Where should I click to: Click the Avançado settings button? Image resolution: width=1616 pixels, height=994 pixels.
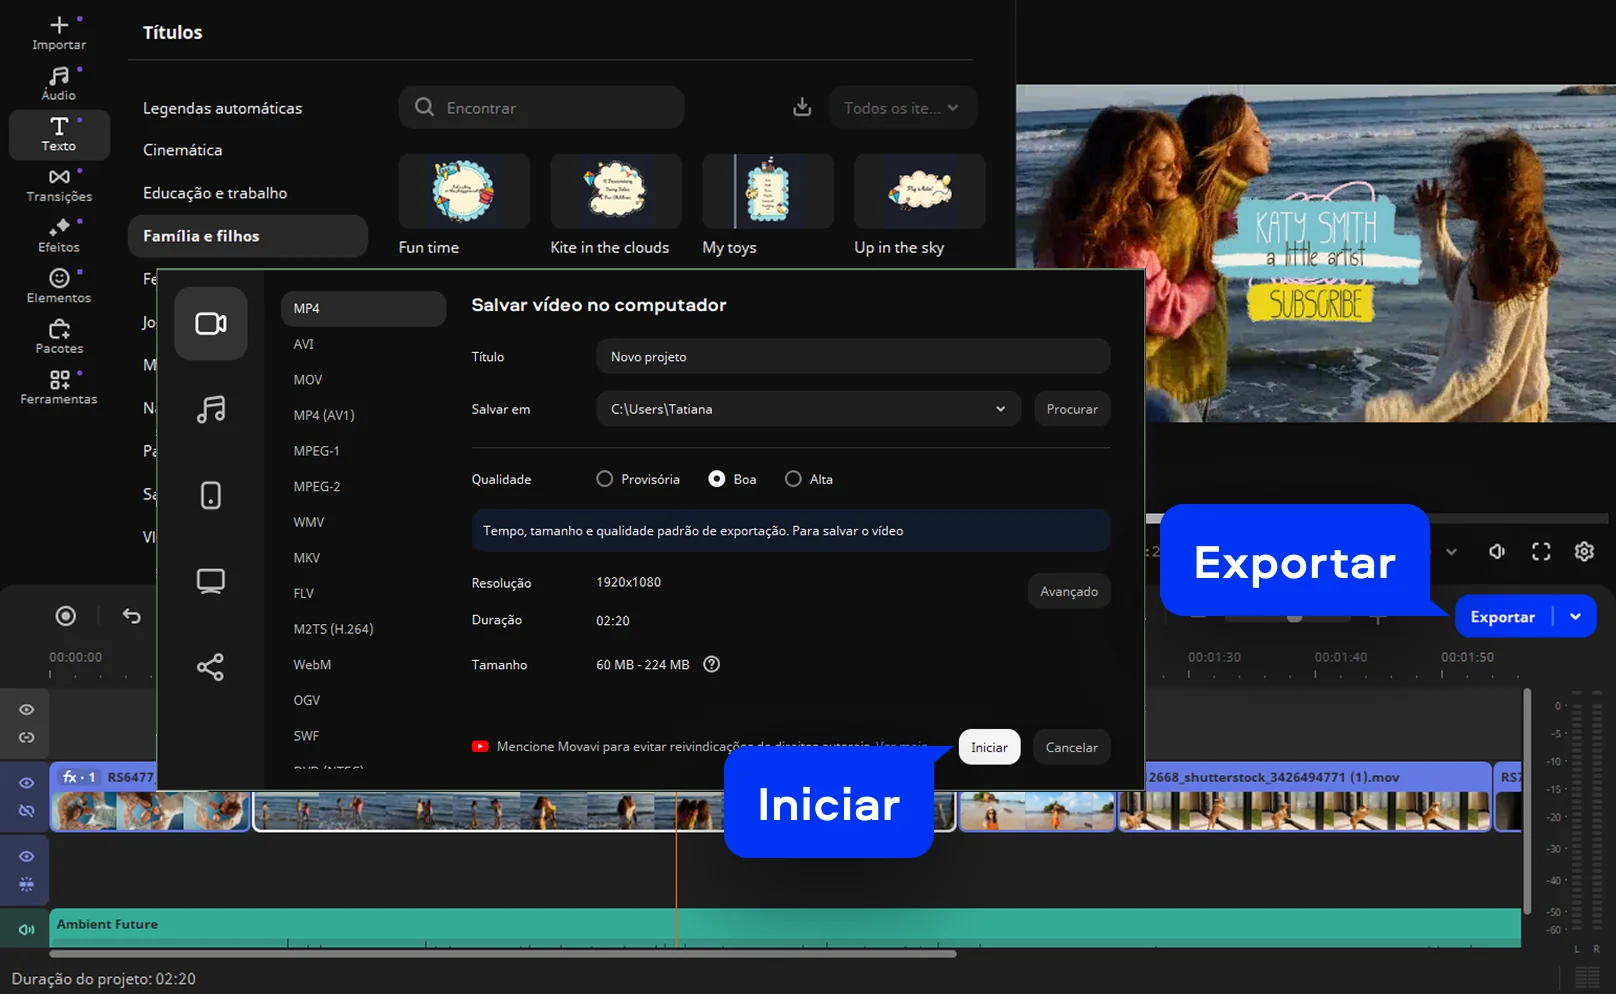1068,592
